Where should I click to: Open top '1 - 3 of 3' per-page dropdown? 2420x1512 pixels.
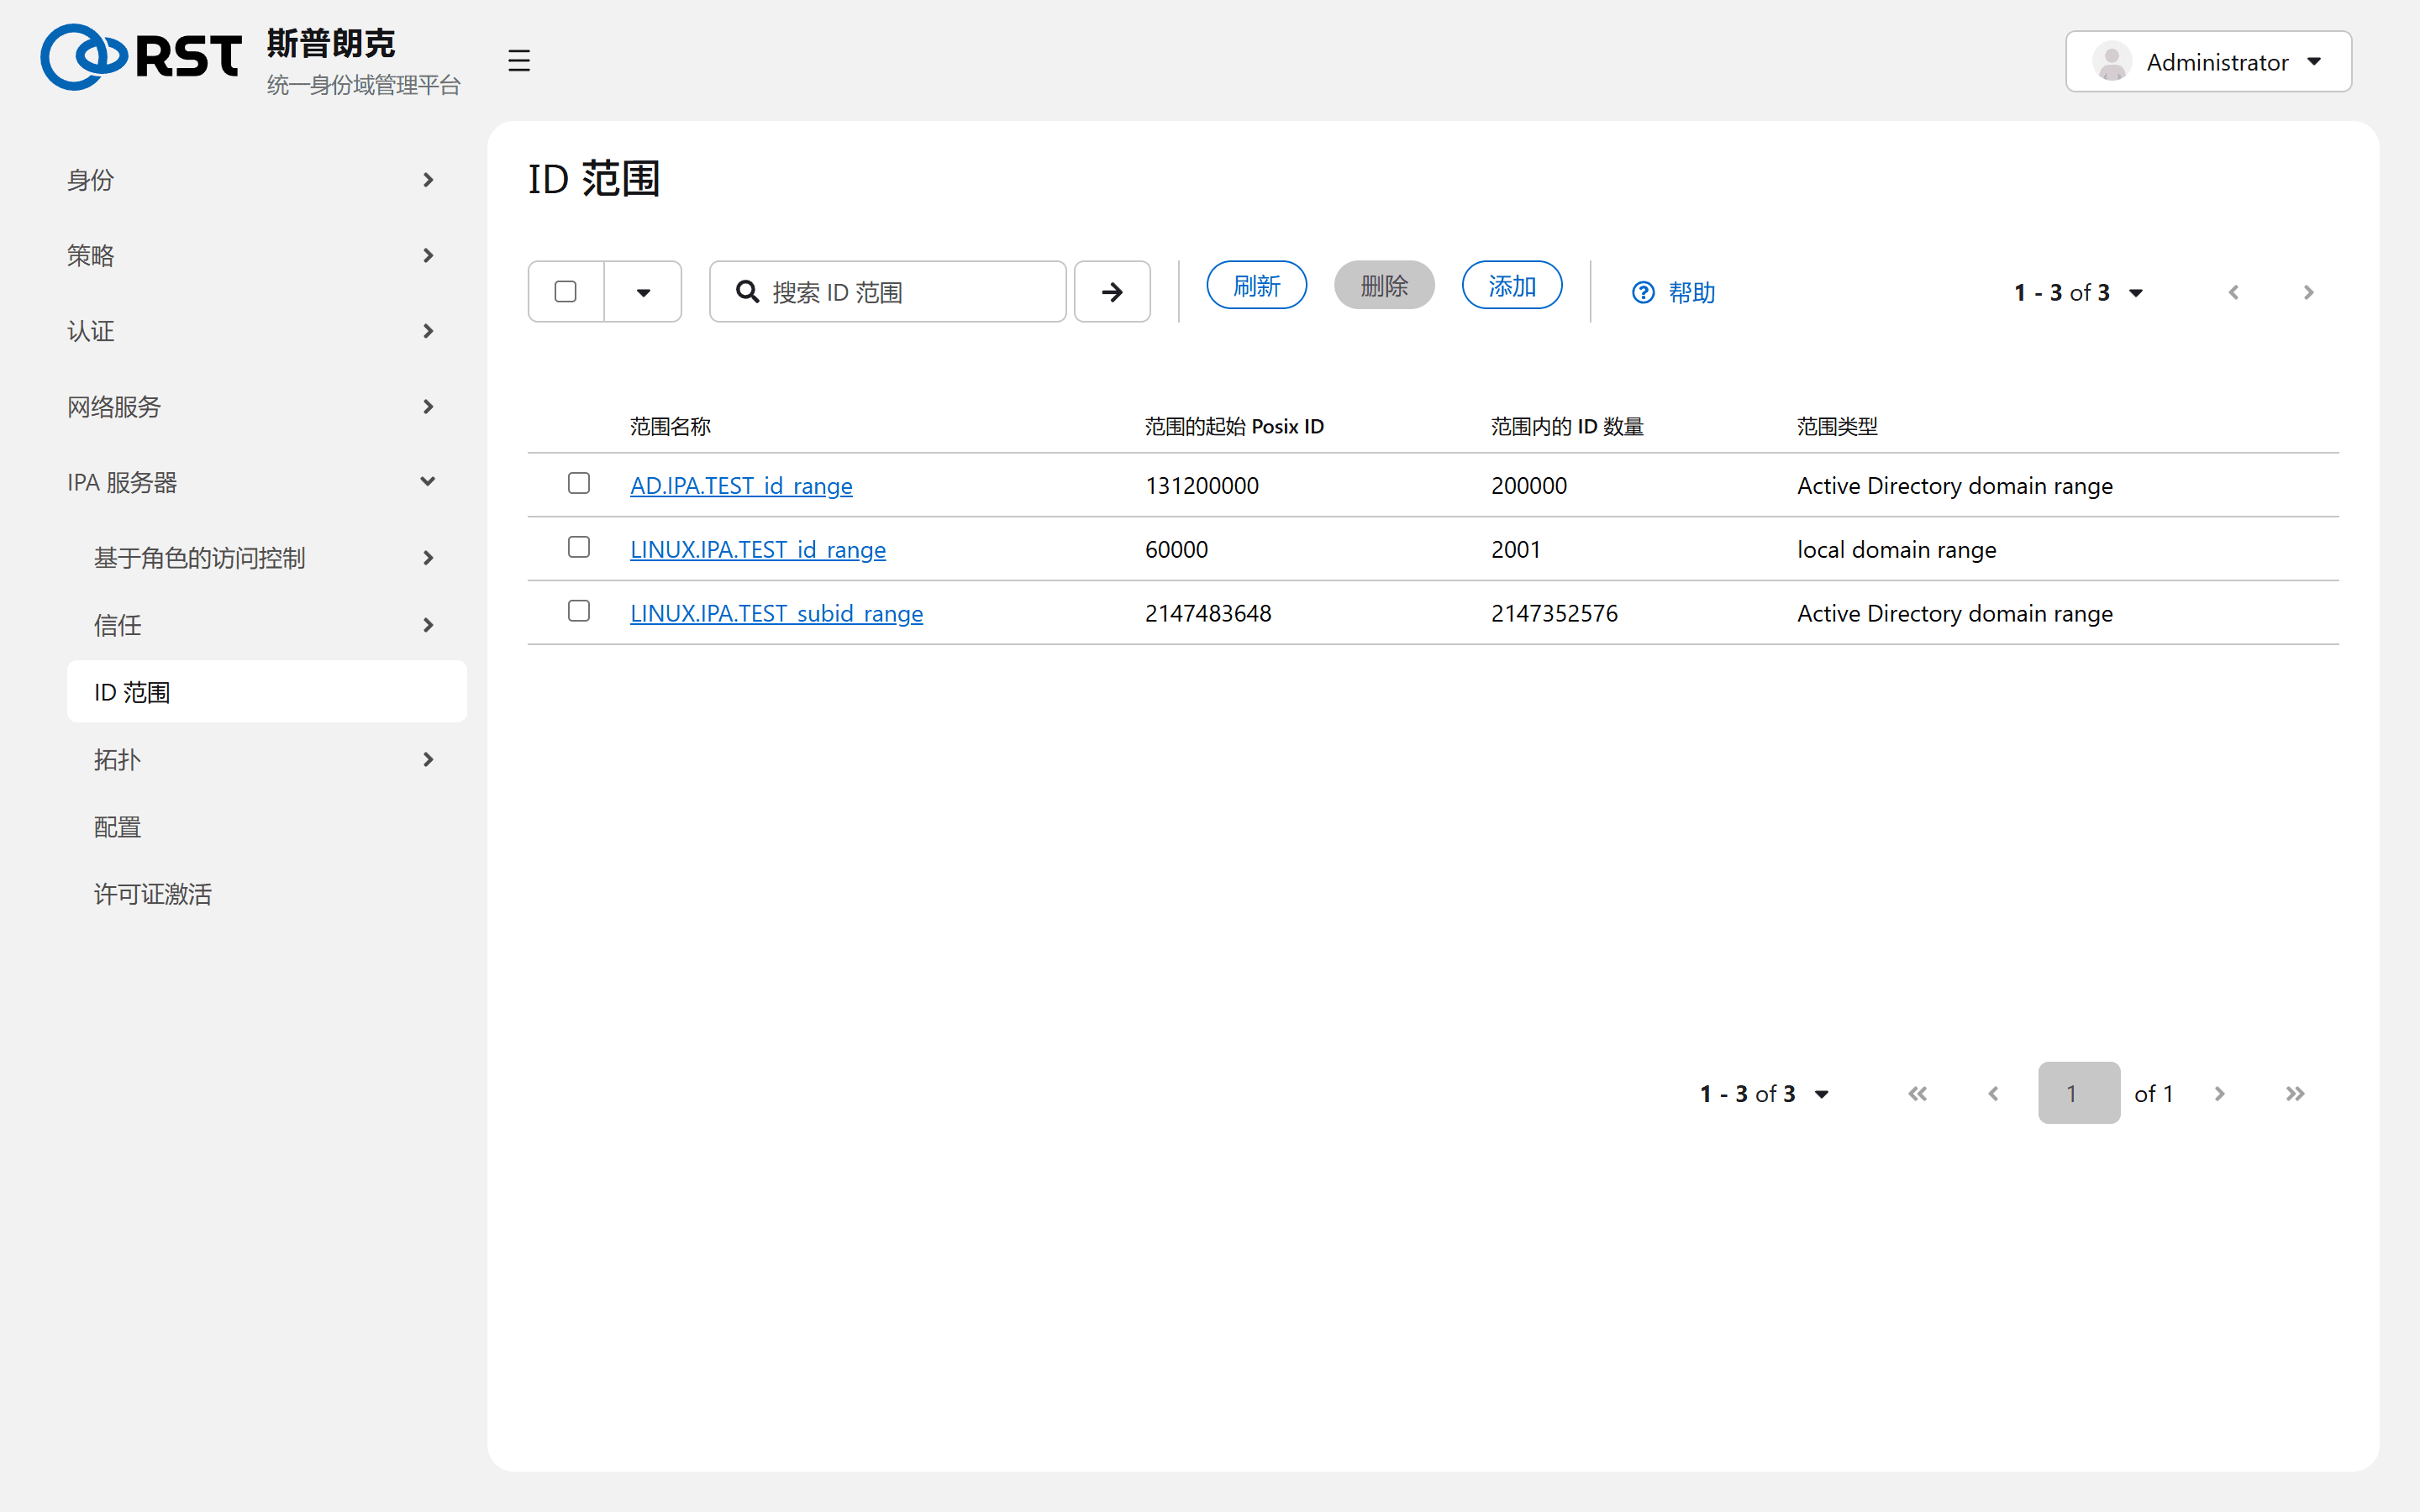coord(2078,292)
